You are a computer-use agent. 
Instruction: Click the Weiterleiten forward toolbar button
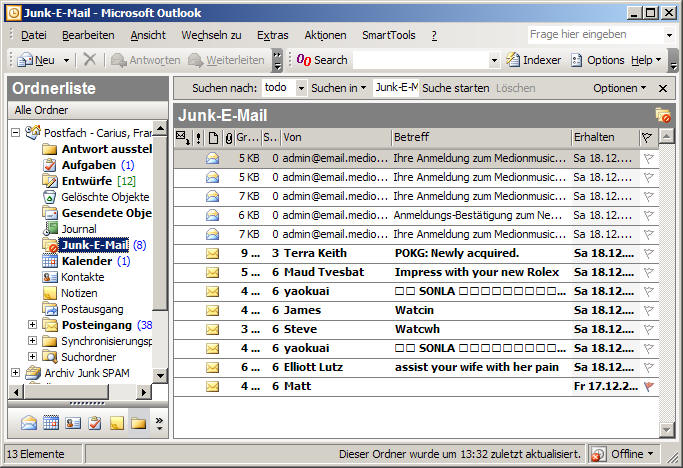(x=226, y=60)
